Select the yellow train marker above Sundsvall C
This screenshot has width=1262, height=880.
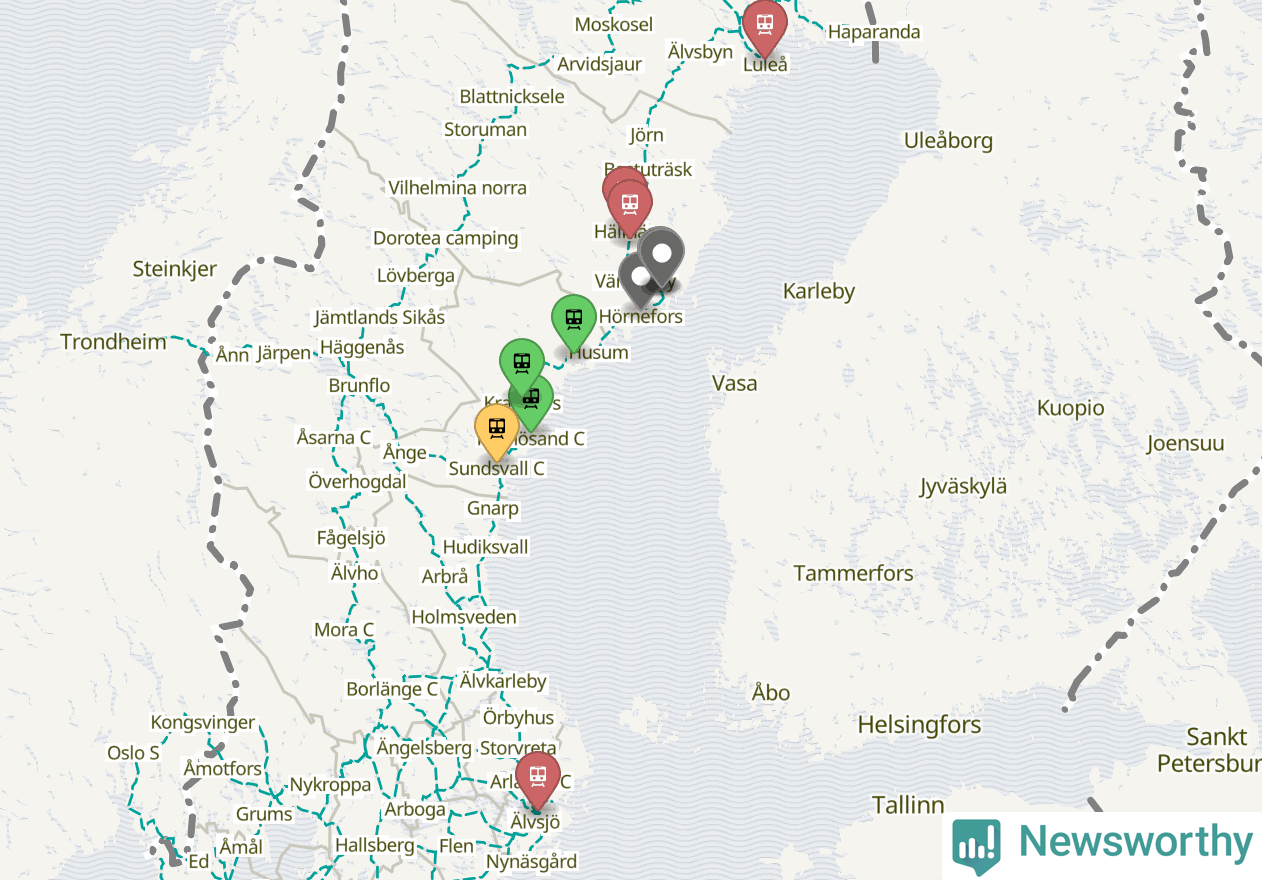[497, 430]
